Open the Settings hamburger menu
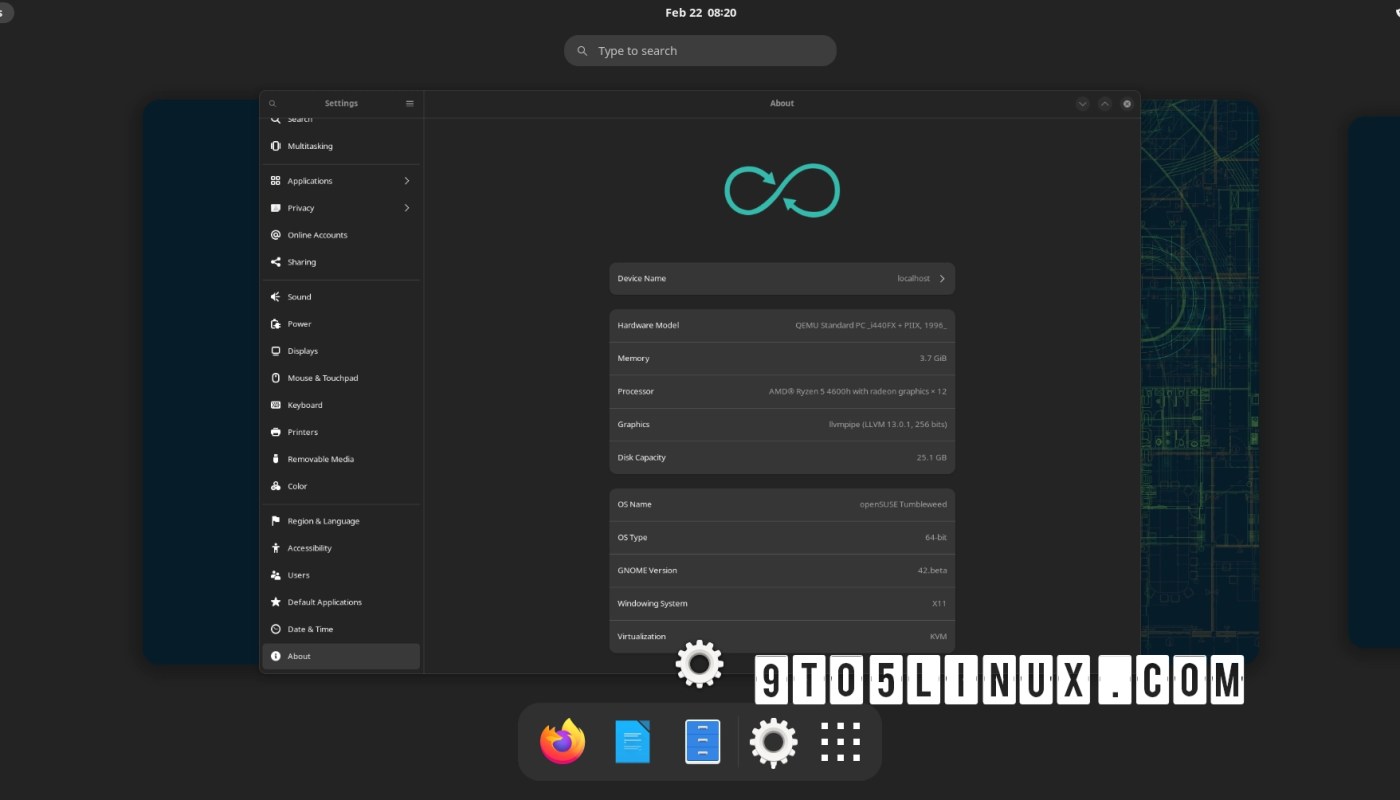Image resolution: width=1400 pixels, height=800 pixels. [x=410, y=103]
